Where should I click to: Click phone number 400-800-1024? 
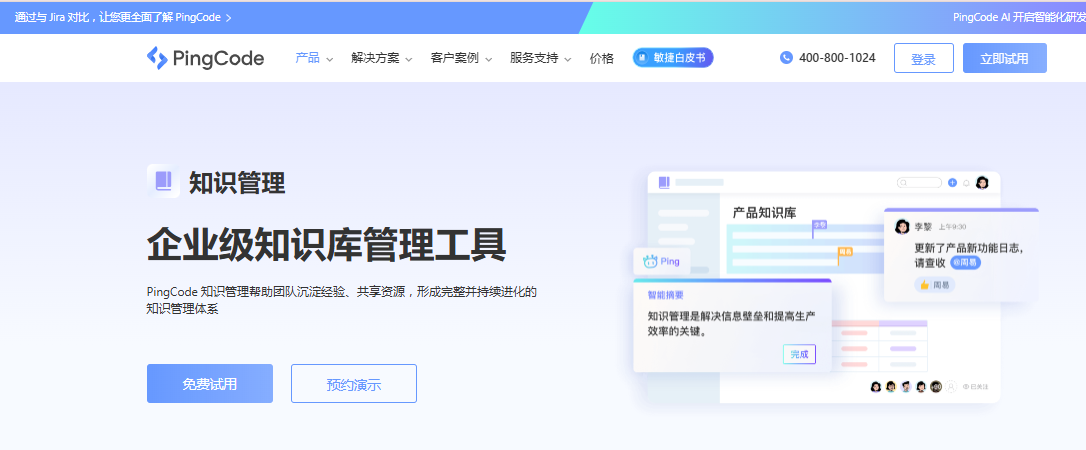pos(837,58)
